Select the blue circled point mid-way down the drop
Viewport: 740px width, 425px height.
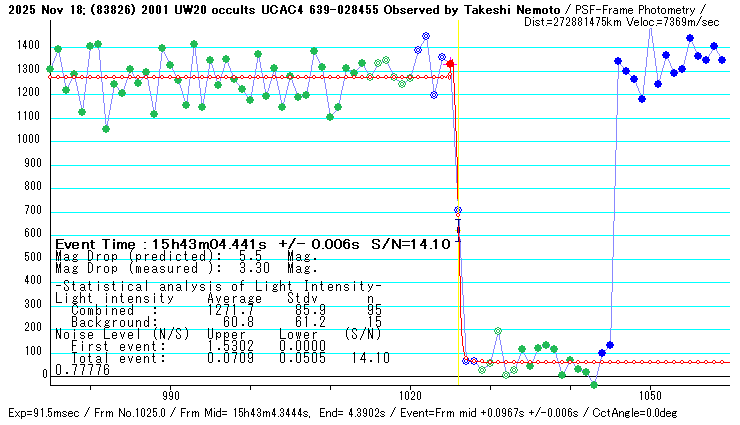(x=458, y=210)
